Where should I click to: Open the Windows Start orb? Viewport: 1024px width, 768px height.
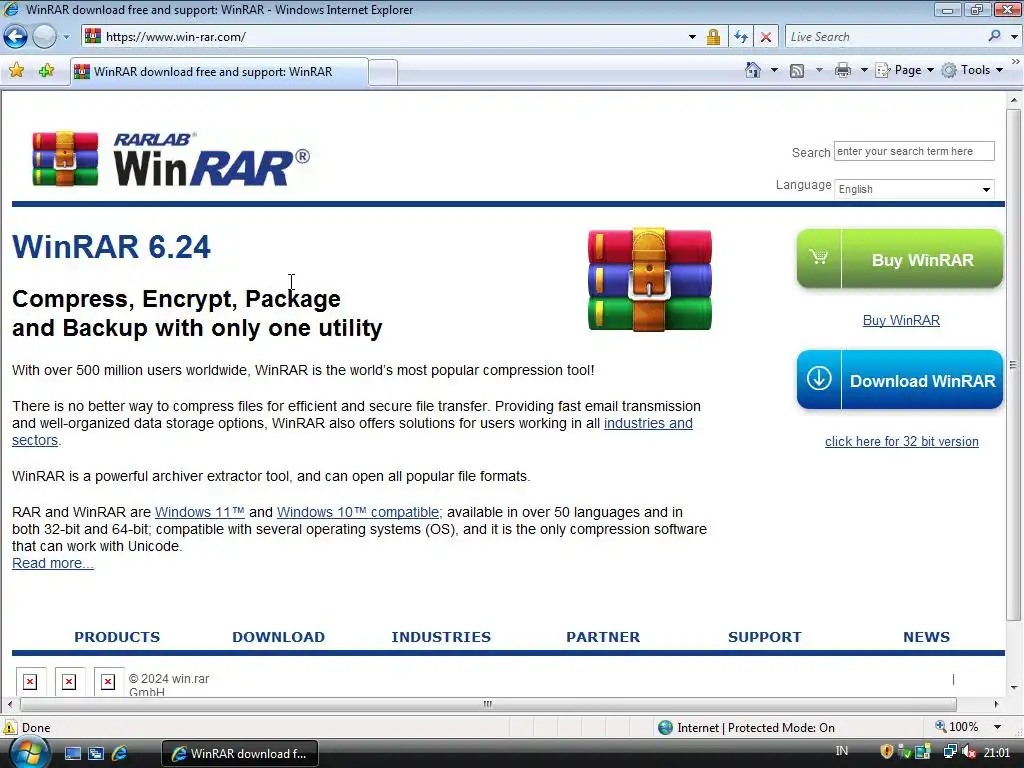pos(28,752)
